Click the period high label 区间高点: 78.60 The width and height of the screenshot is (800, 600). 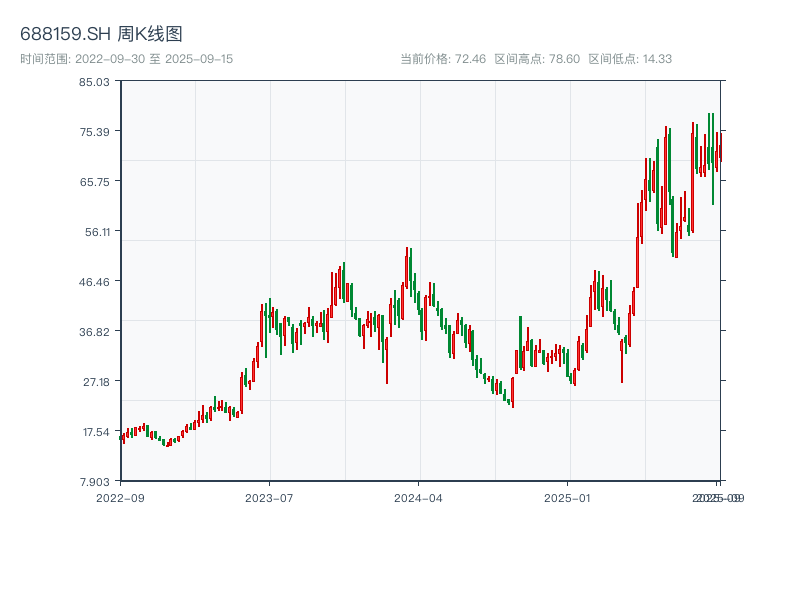point(537,59)
